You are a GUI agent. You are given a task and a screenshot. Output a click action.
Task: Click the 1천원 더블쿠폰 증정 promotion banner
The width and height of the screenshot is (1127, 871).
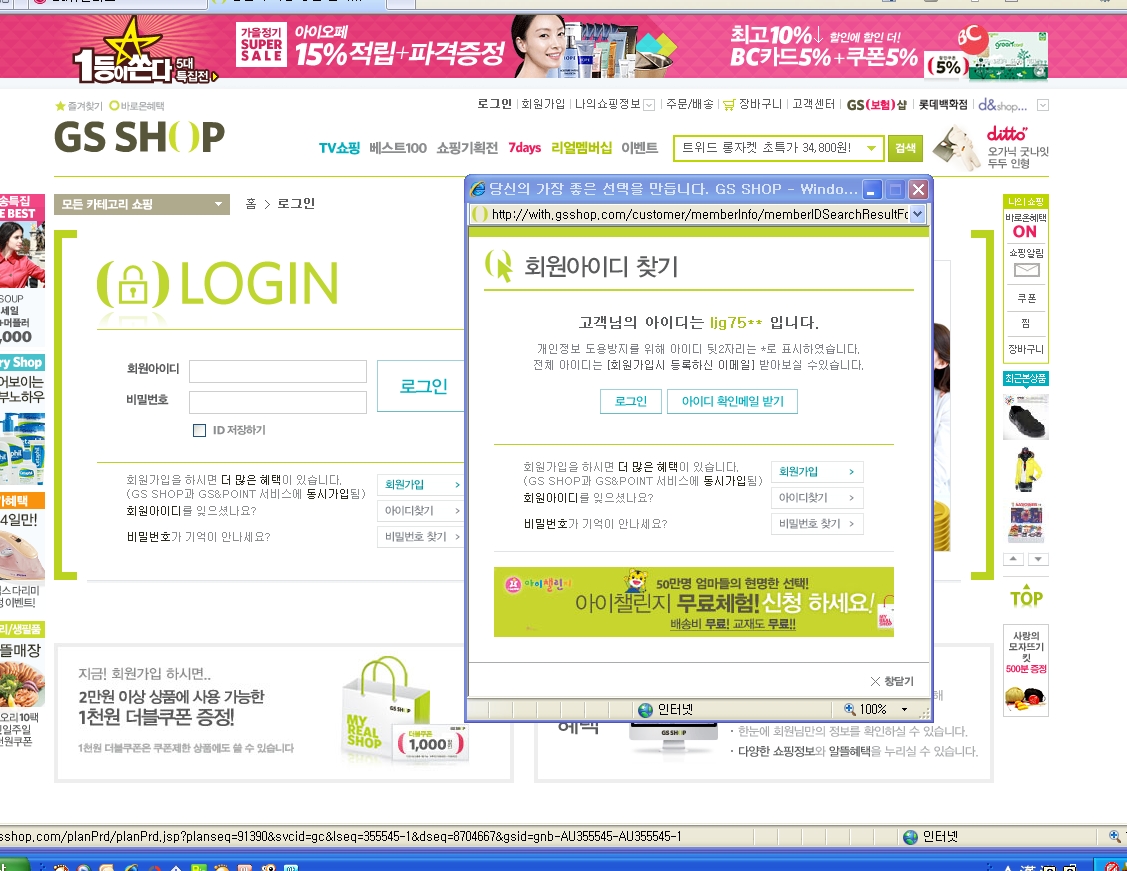click(x=284, y=713)
